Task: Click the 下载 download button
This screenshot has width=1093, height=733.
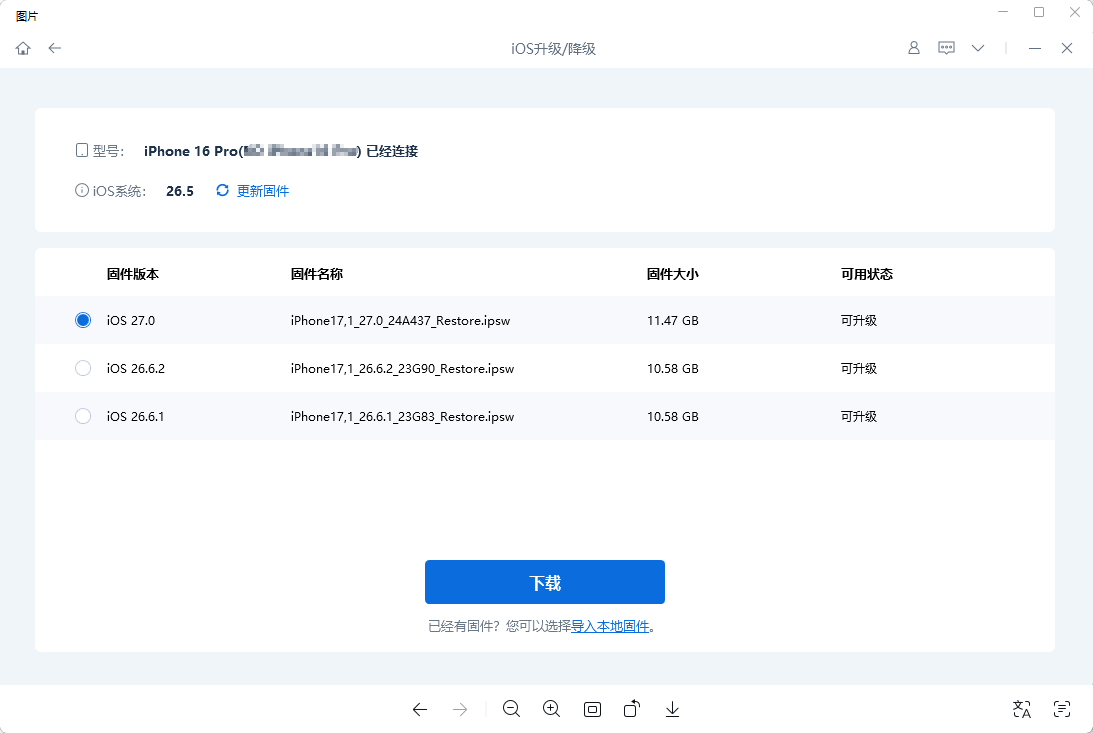Action: click(x=544, y=582)
